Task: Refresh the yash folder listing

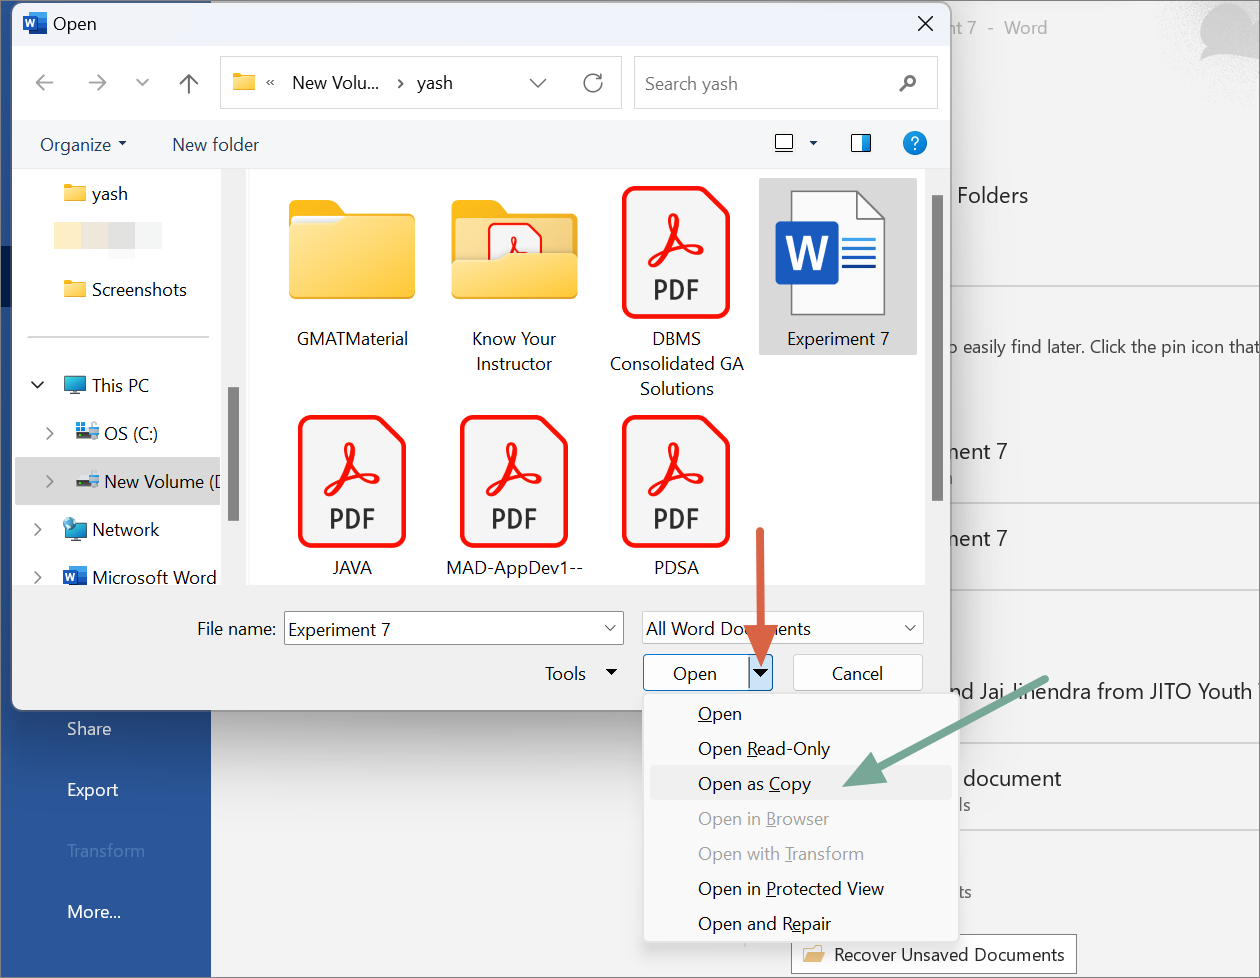Action: [593, 83]
